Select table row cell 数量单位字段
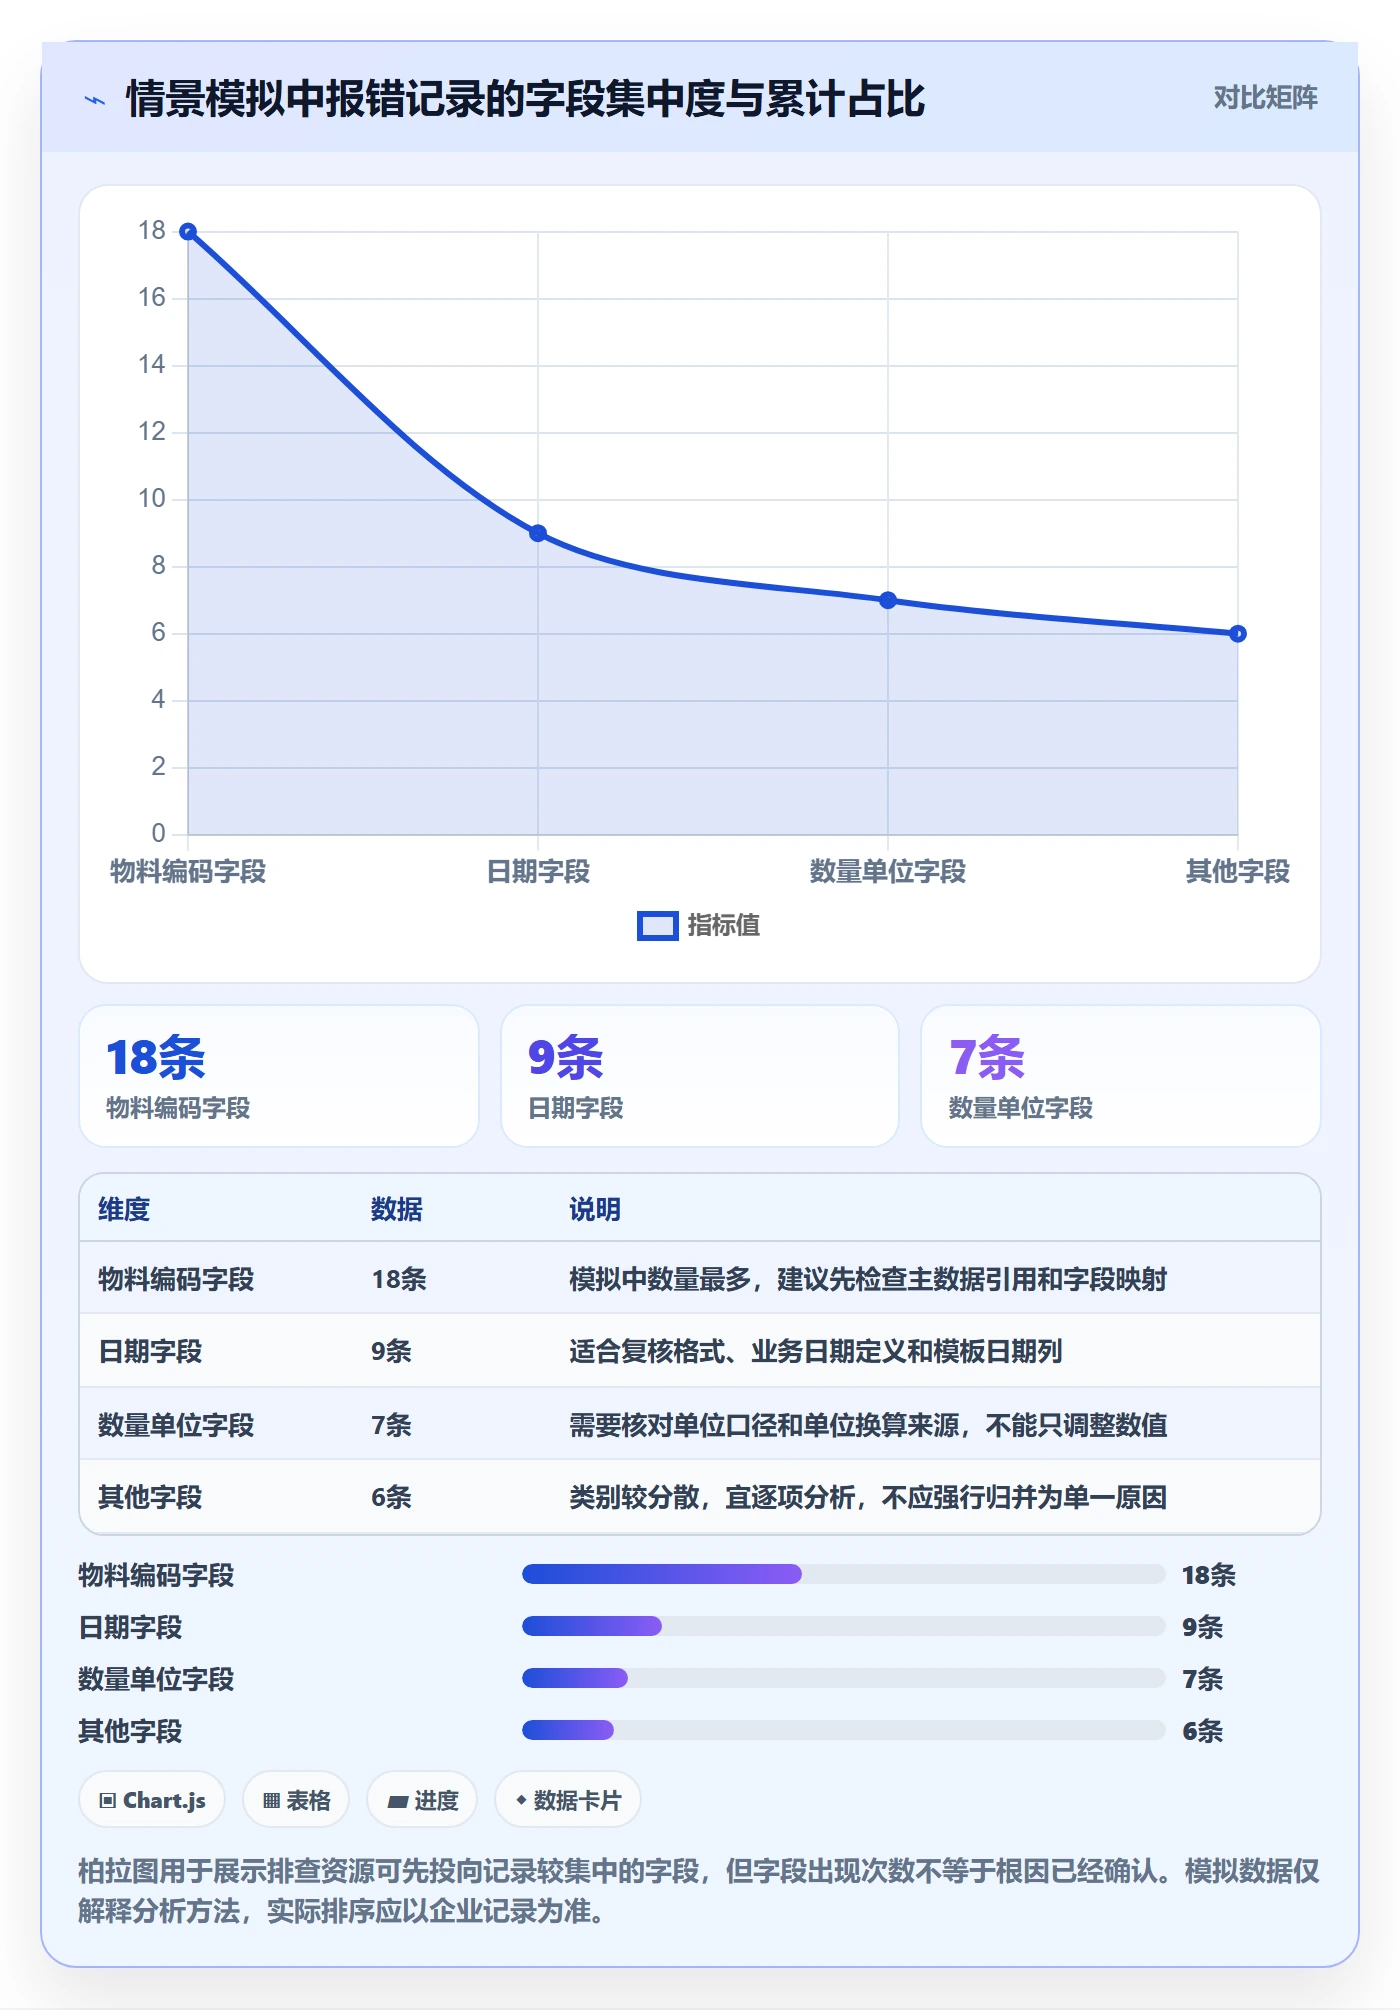 (176, 1425)
